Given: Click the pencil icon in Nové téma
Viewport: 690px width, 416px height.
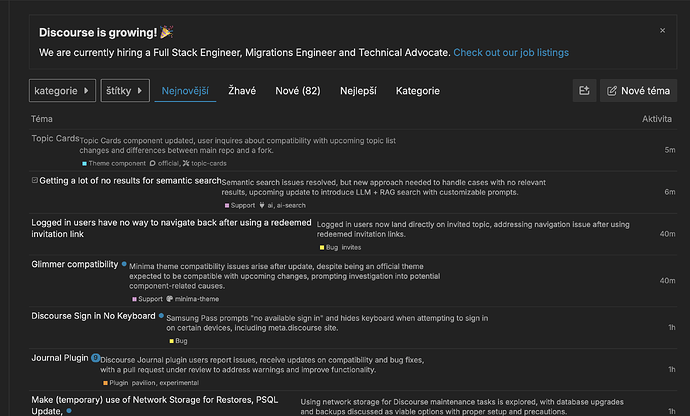Looking at the screenshot, I should click(612, 91).
